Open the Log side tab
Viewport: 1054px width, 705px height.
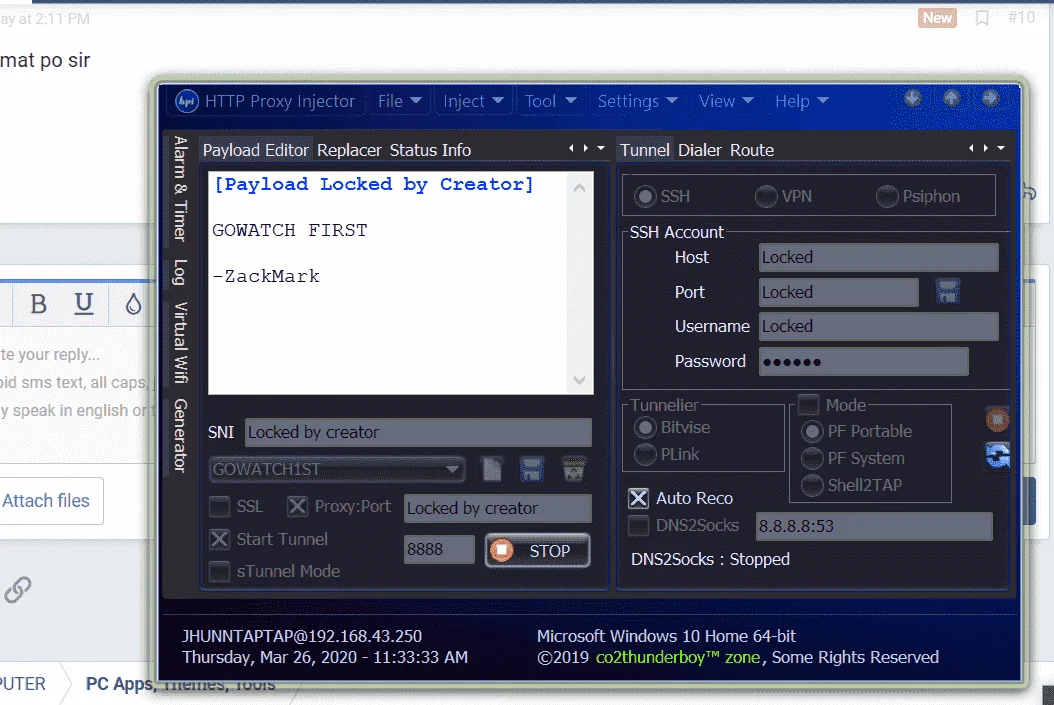pos(179,272)
